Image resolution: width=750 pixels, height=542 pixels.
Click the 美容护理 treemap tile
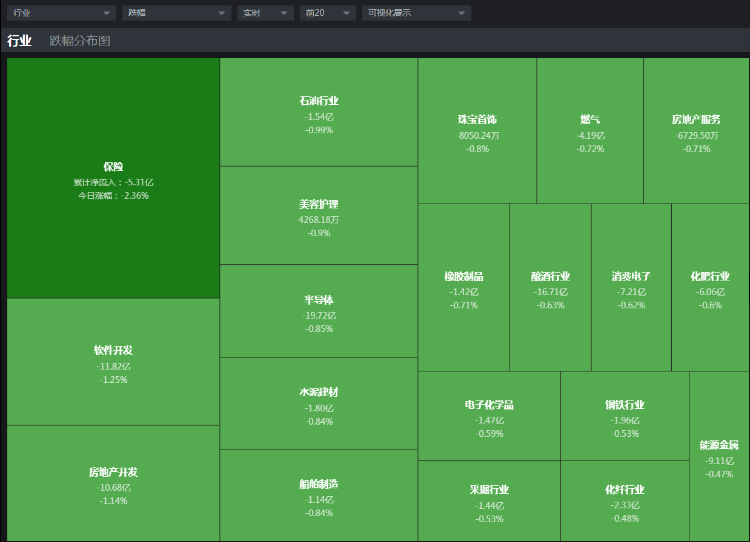pyautogui.click(x=319, y=215)
